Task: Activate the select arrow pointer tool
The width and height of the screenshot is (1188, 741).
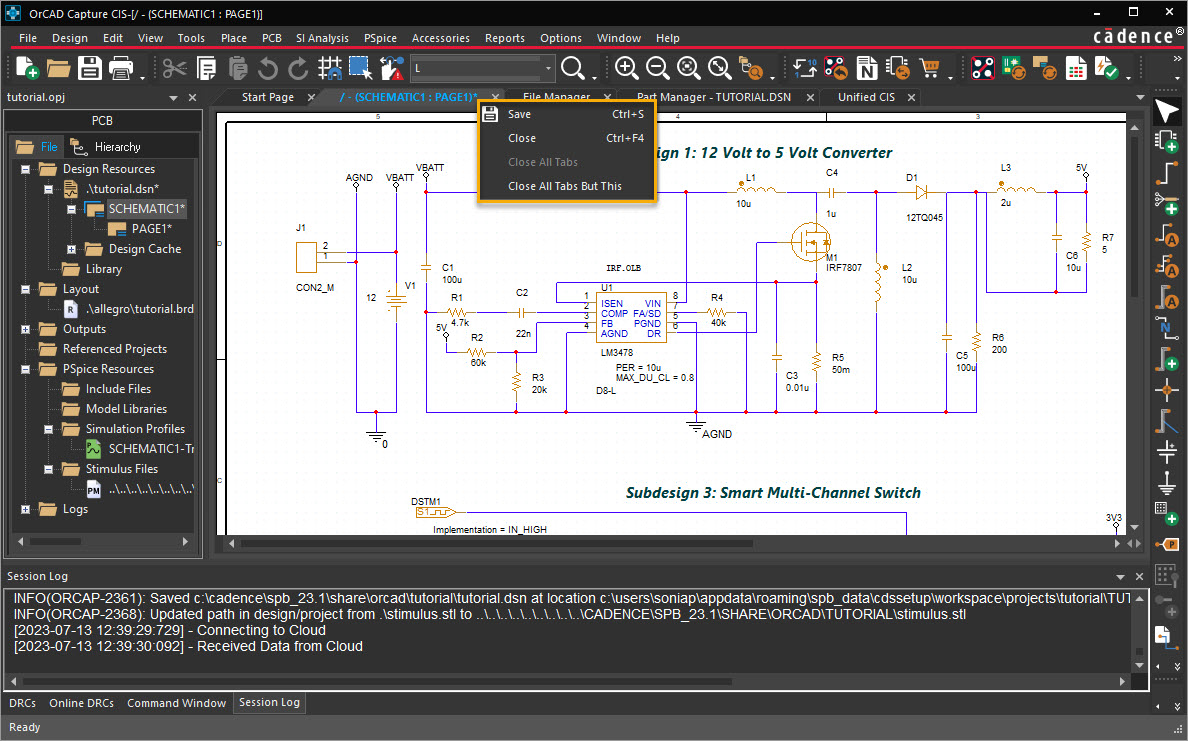Action: (x=1166, y=110)
